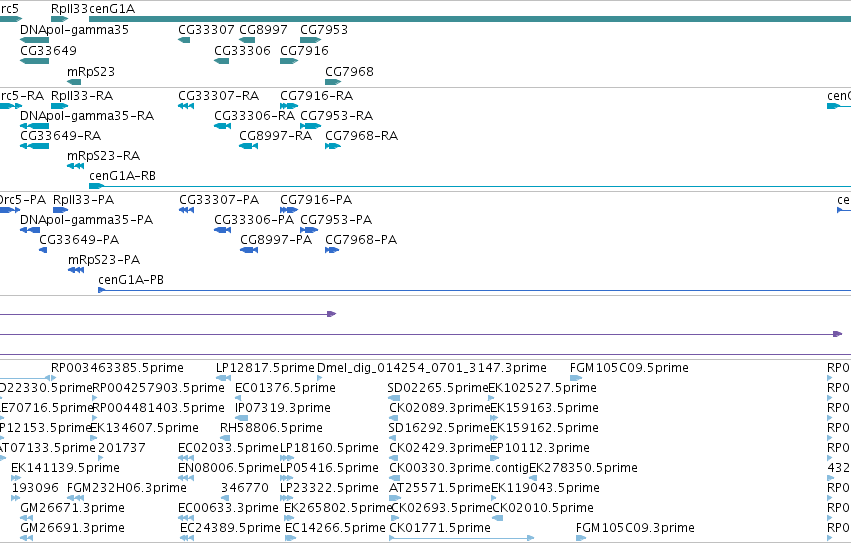This screenshot has width=851, height=543.
Task: Click the CK02089.3prime EST
Action: click(393, 418)
